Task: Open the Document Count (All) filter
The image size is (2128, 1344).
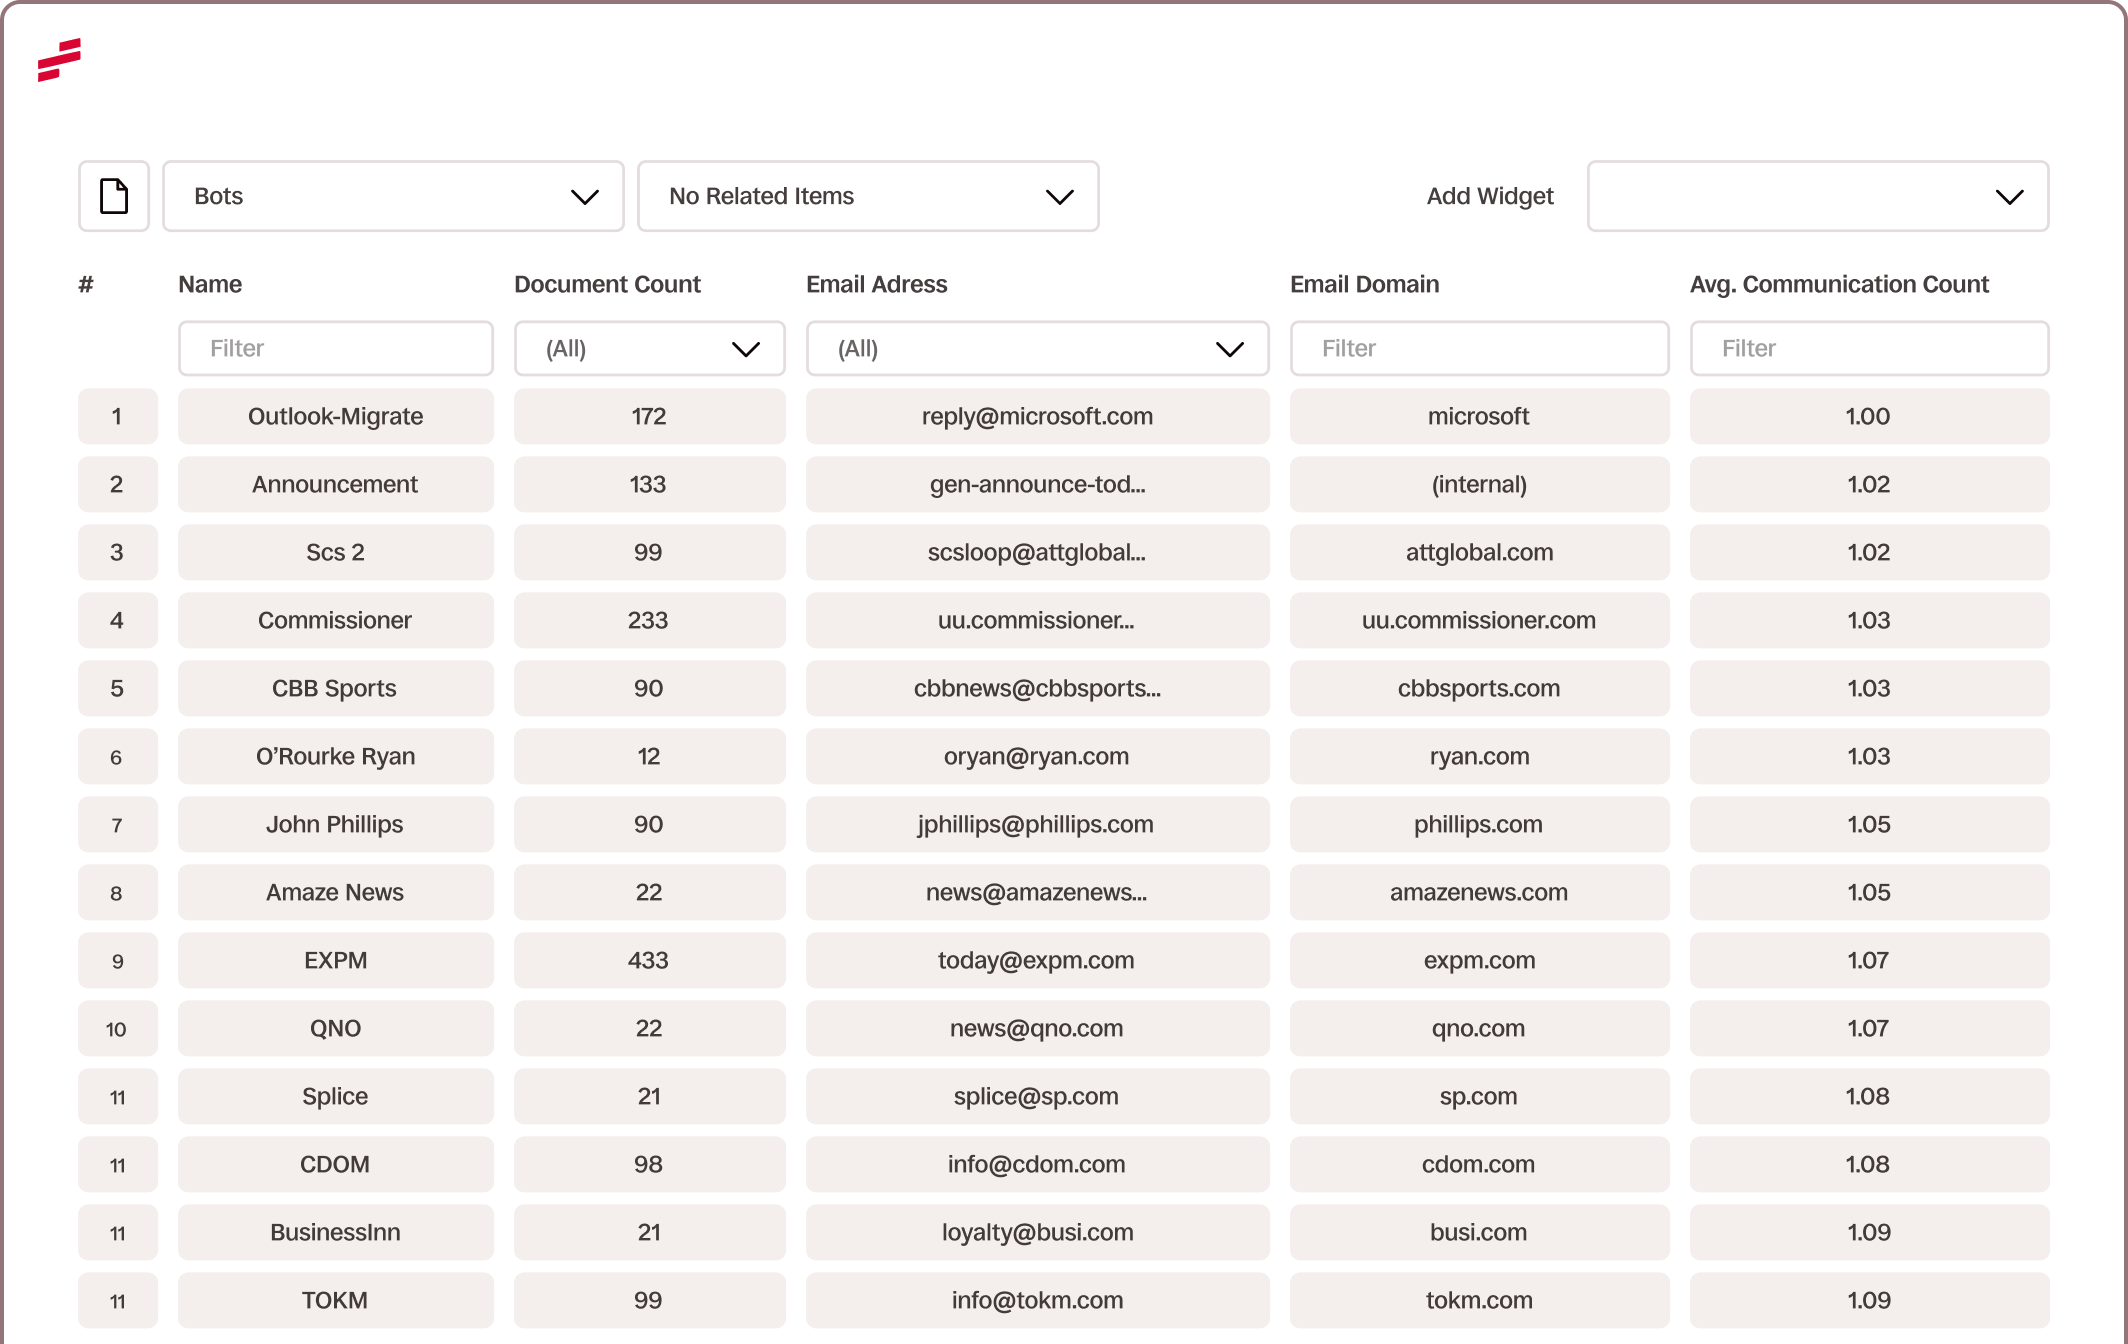Action: pyautogui.click(x=649, y=348)
